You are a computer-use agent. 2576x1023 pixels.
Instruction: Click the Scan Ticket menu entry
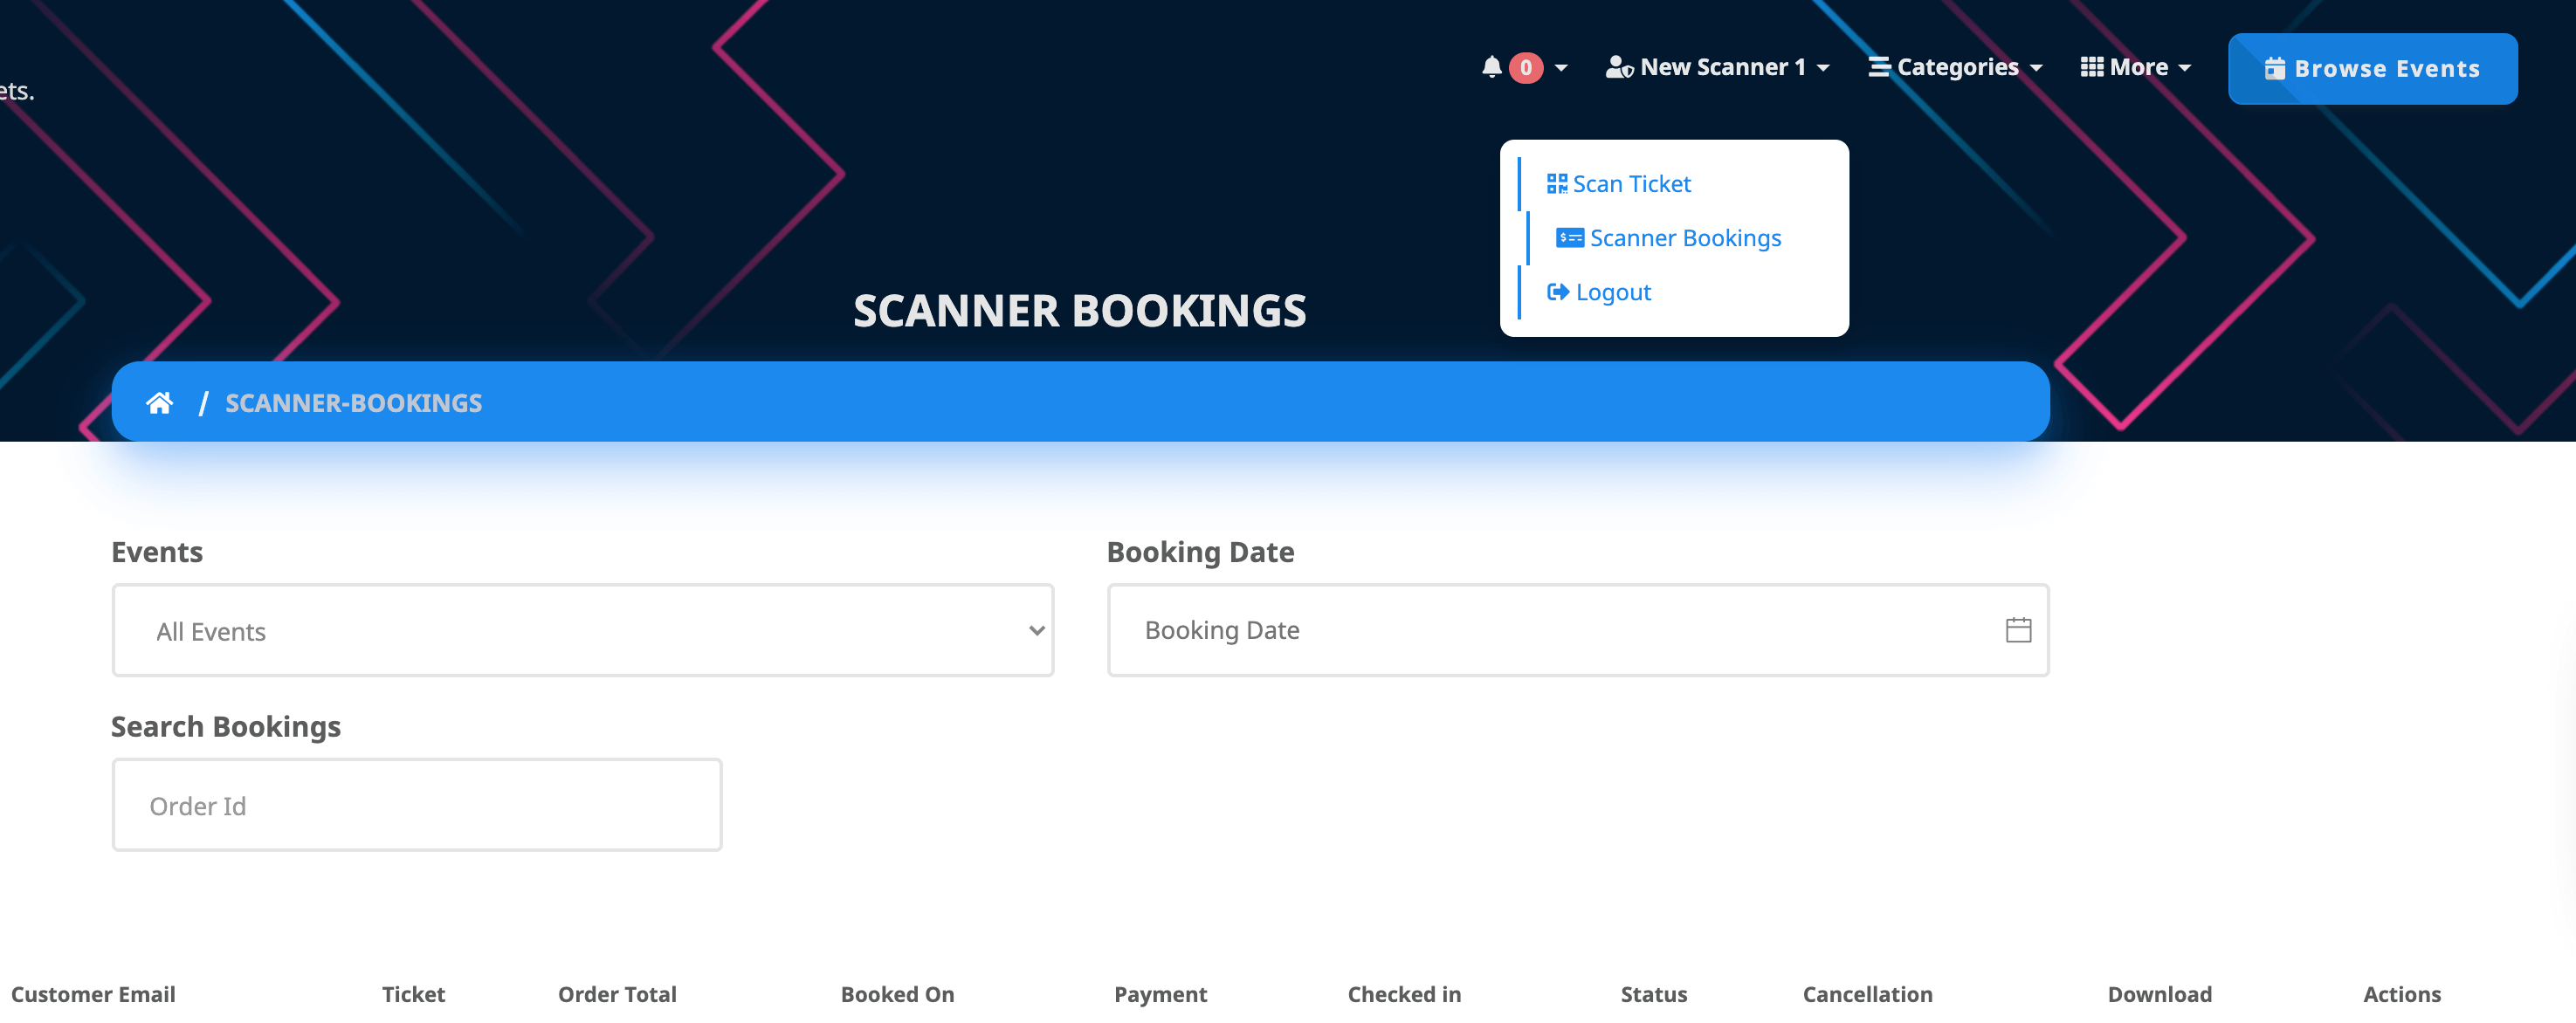(1632, 183)
